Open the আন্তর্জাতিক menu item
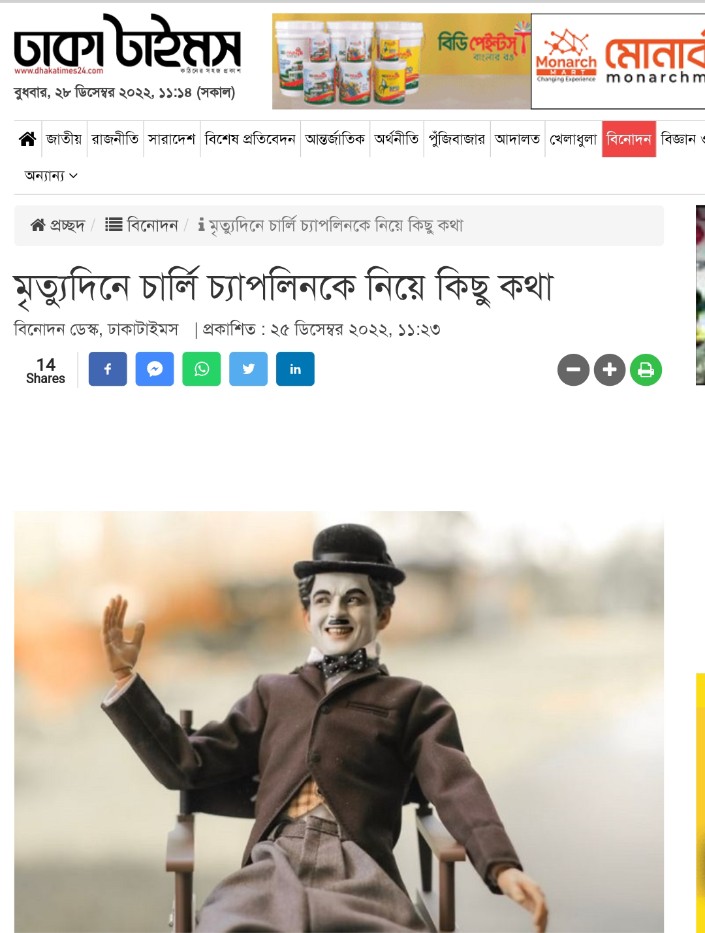The height and width of the screenshot is (933, 705). coord(335,139)
